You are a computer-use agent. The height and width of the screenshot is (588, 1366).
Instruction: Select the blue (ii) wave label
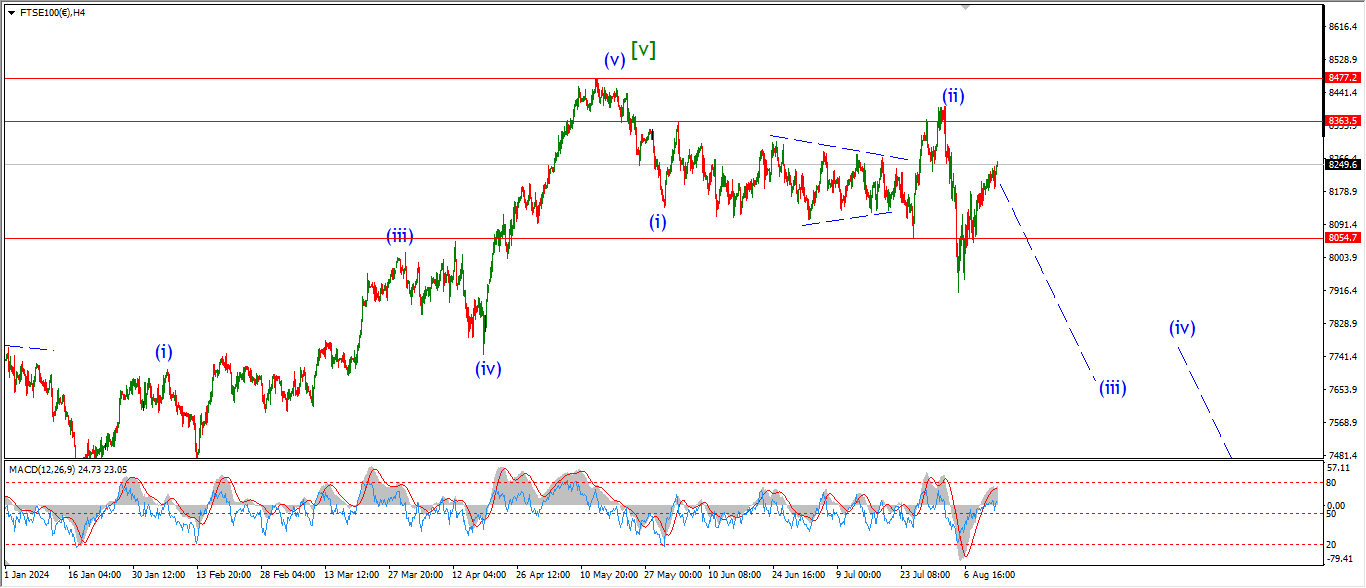952,96
